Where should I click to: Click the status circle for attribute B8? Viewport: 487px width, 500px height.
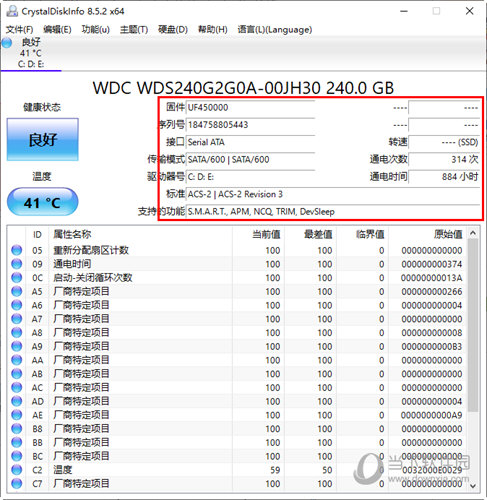[17, 429]
